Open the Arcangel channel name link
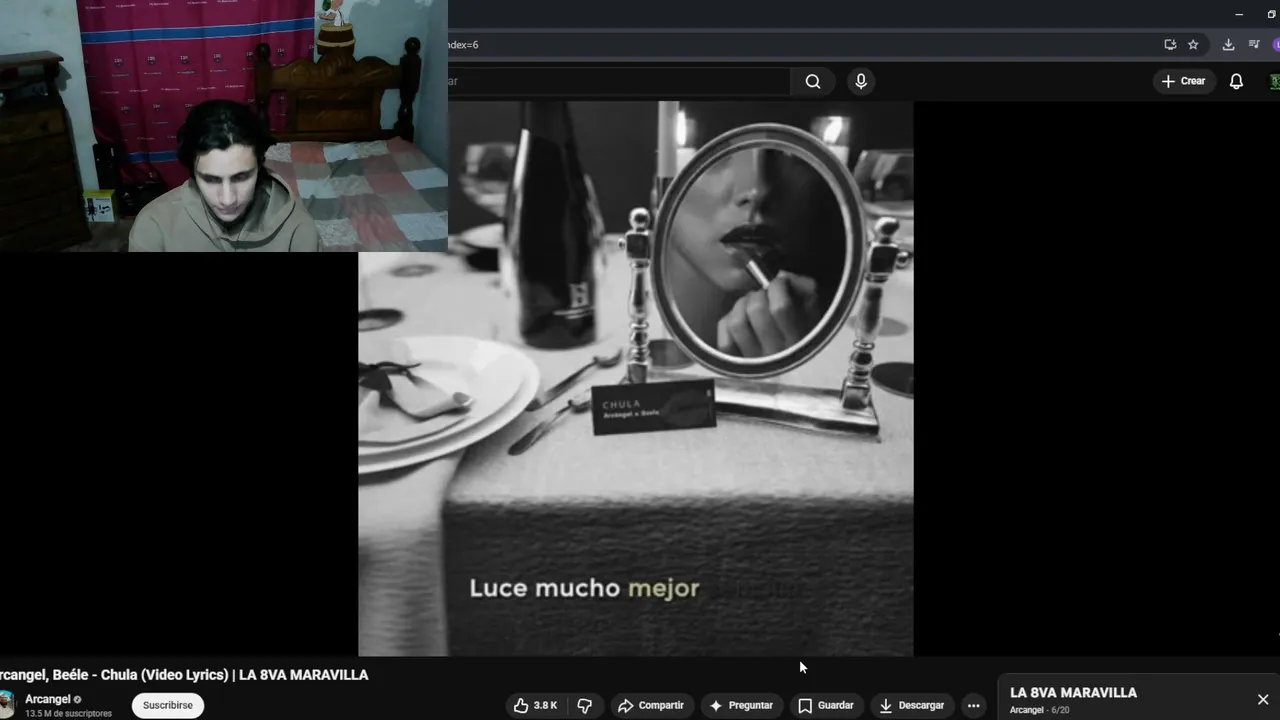1280x720 pixels. 48,699
